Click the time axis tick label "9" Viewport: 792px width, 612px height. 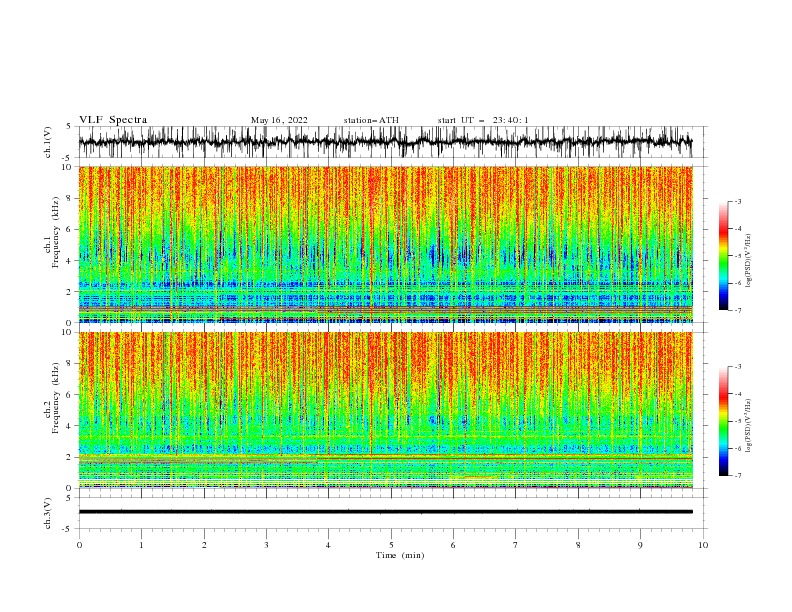(x=640, y=545)
